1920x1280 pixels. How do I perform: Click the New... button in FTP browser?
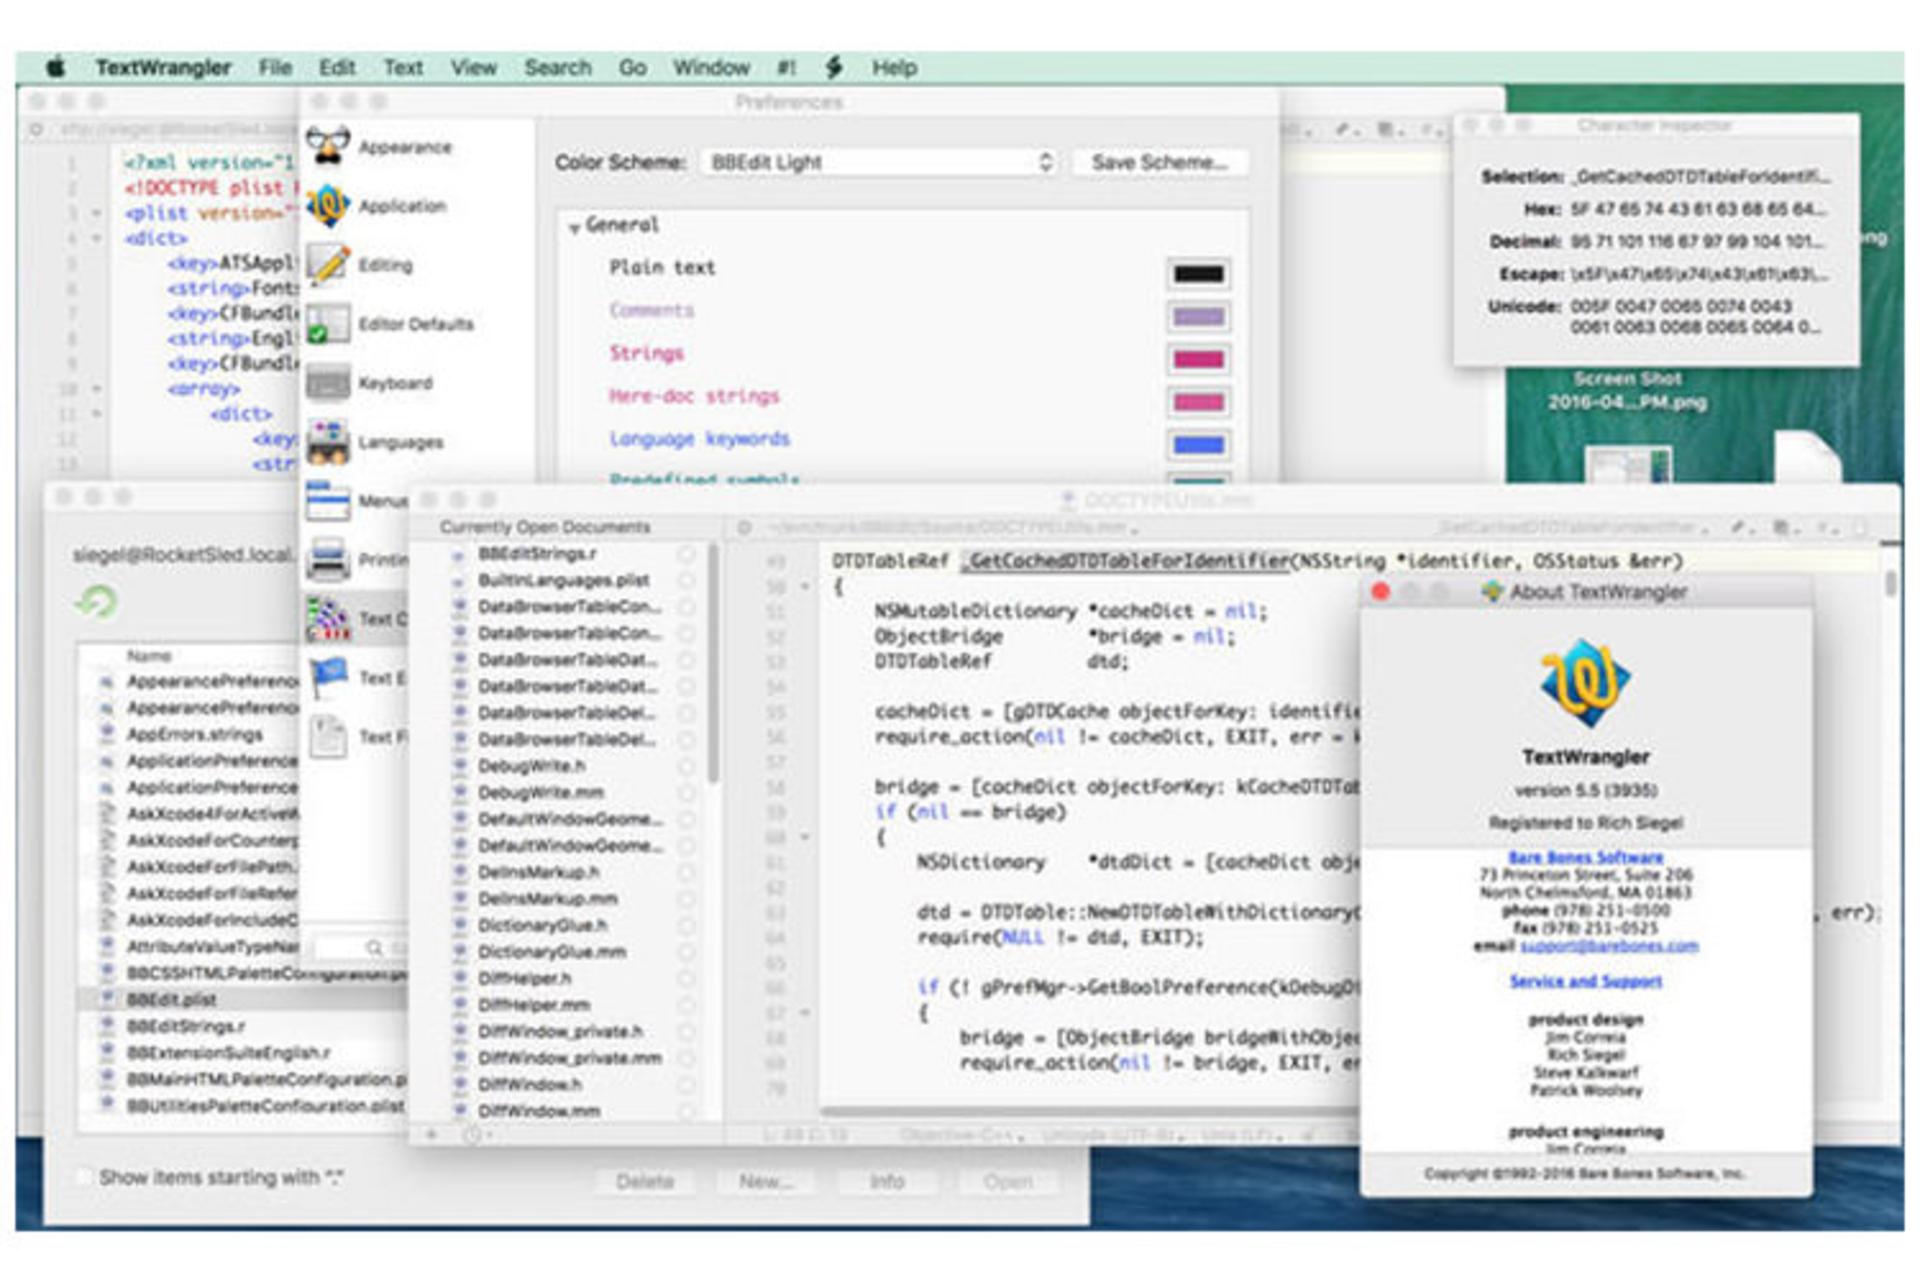coord(766,1181)
